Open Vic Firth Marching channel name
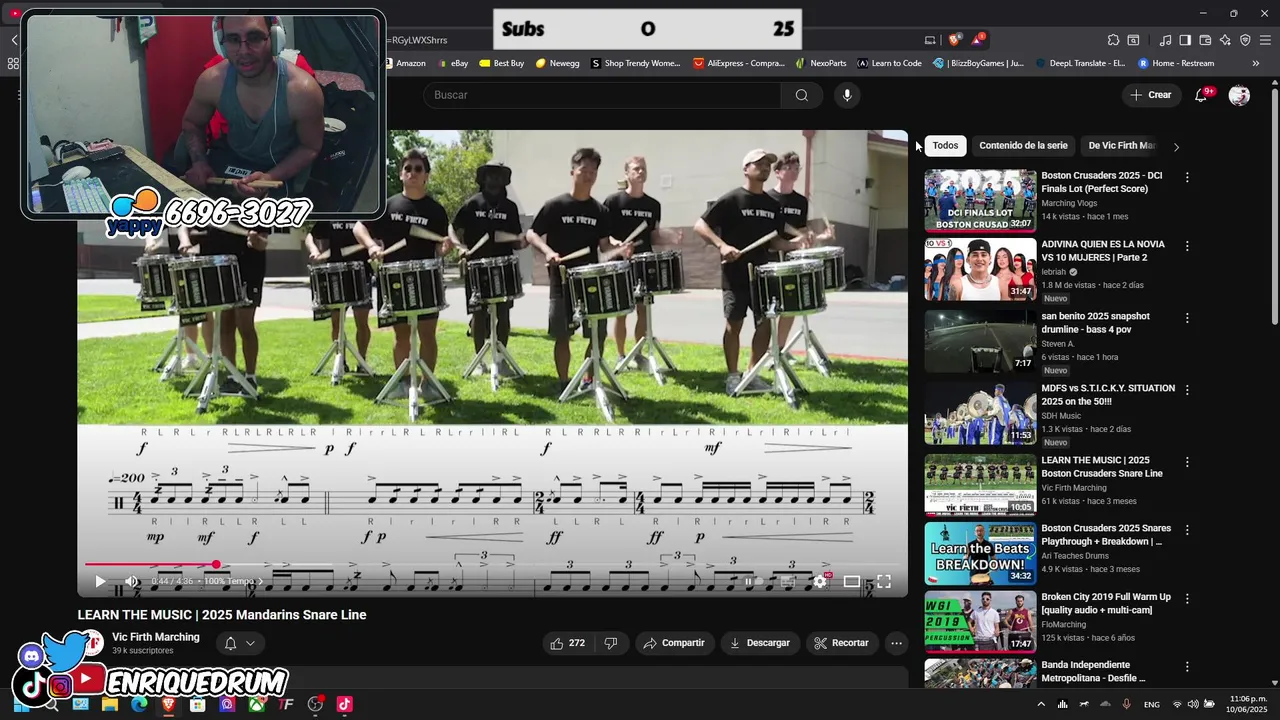1280x720 pixels. point(156,637)
